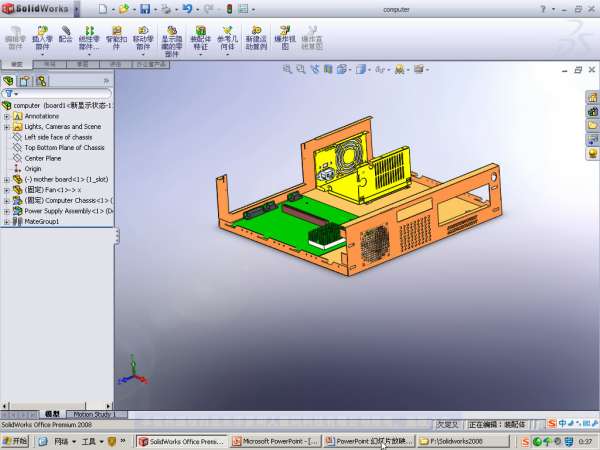Expand the MateGroup1 tree node
600x450 pixels.
7,222
